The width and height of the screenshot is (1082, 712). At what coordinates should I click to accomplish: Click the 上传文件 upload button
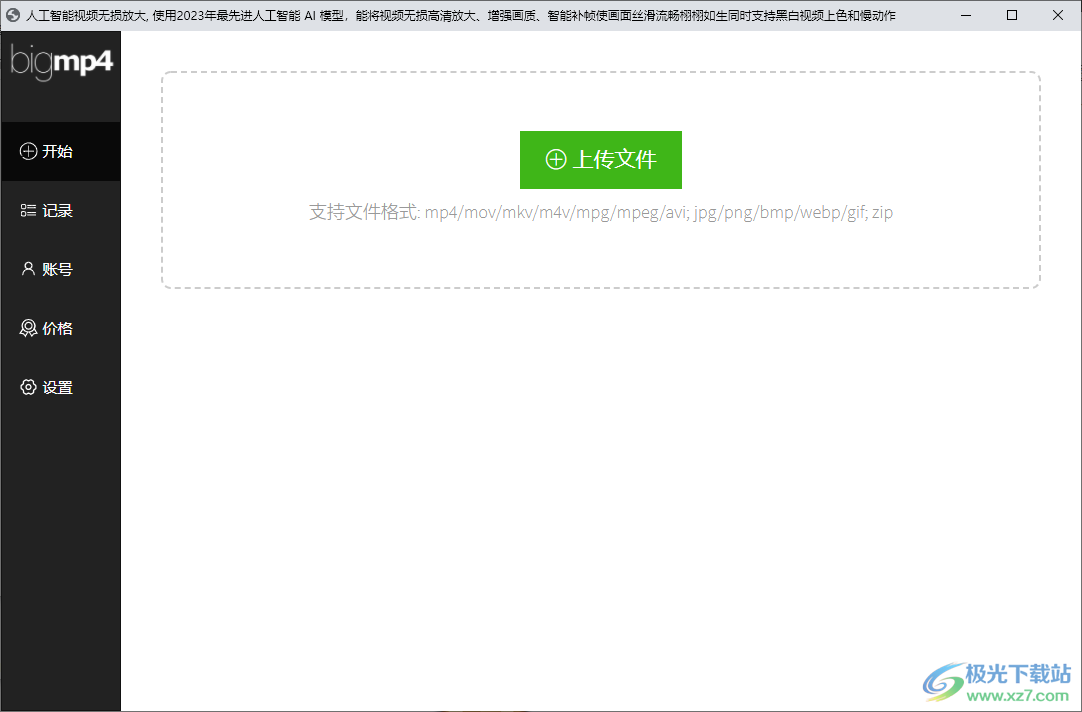tap(600, 159)
